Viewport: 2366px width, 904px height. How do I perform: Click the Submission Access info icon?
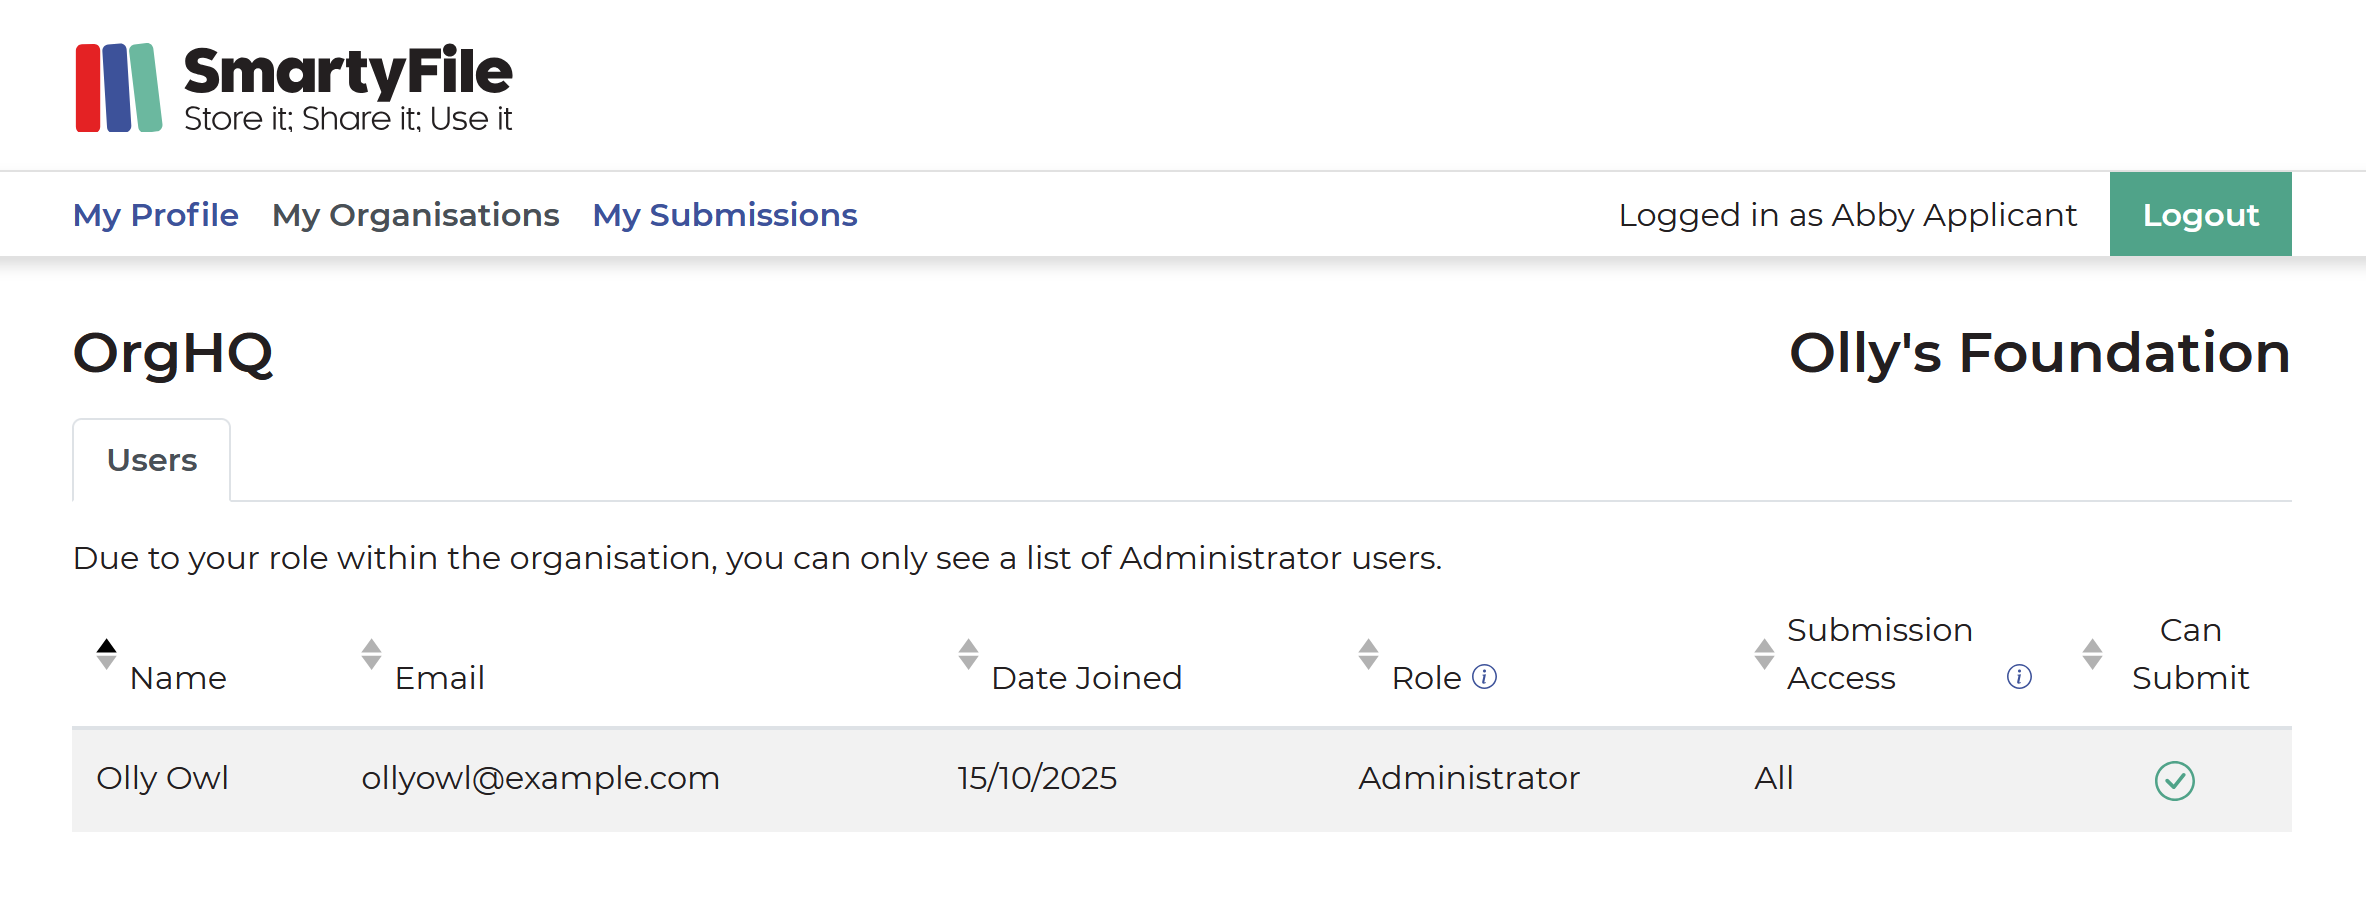click(x=2019, y=677)
